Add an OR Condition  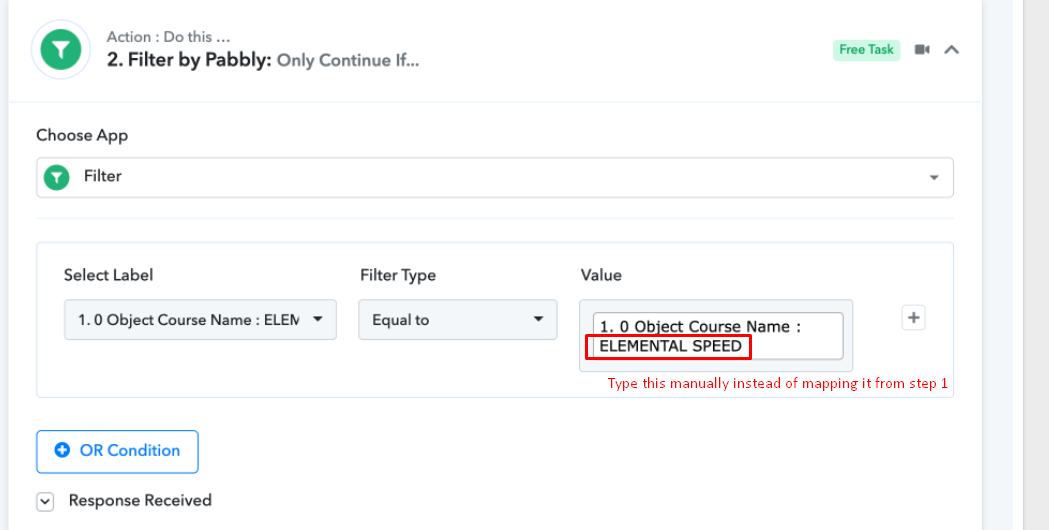click(117, 451)
